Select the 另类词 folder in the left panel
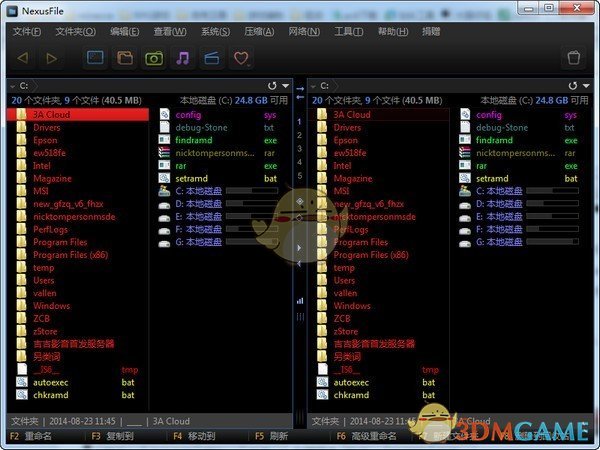The height and width of the screenshot is (450, 600). point(47,357)
